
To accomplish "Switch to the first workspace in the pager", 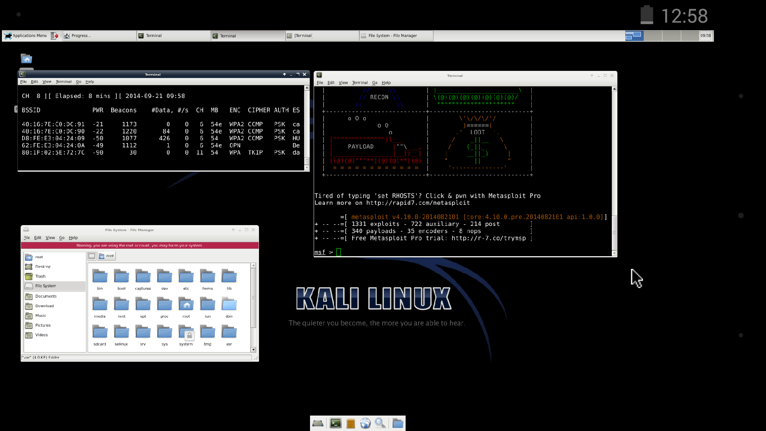I will click(x=634, y=36).
